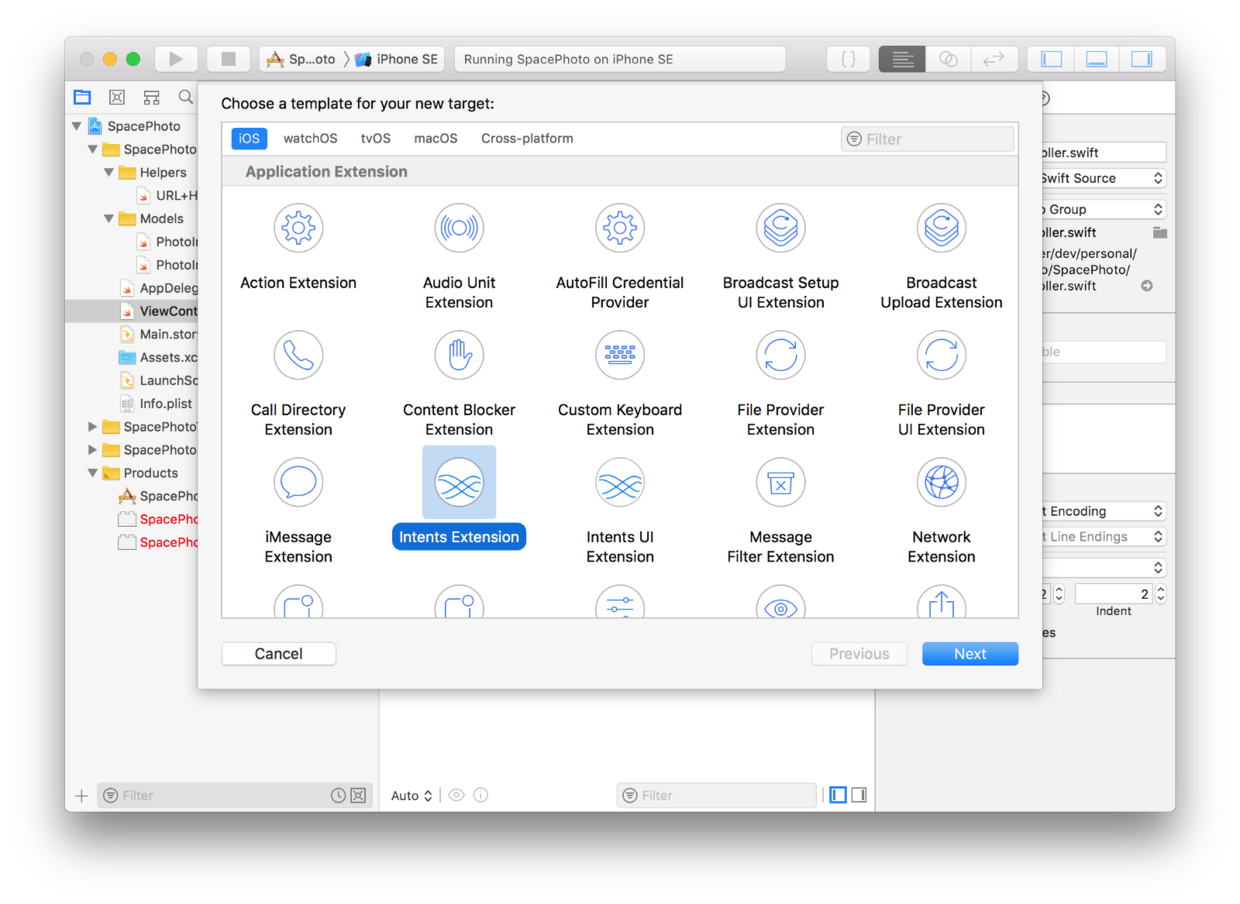Switch to the Cross-platform tab
The height and width of the screenshot is (904, 1240).
527,139
